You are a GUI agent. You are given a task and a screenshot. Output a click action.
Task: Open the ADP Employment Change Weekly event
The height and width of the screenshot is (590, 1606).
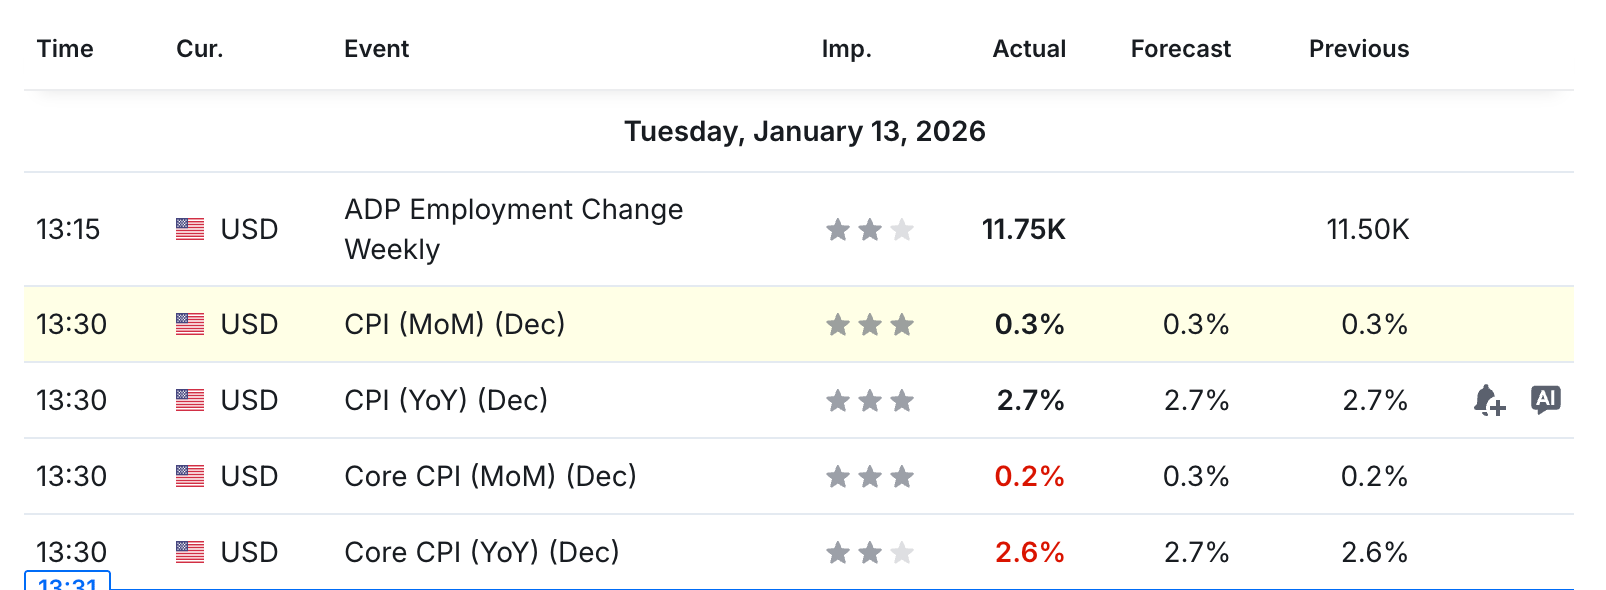[x=513, y=229]
